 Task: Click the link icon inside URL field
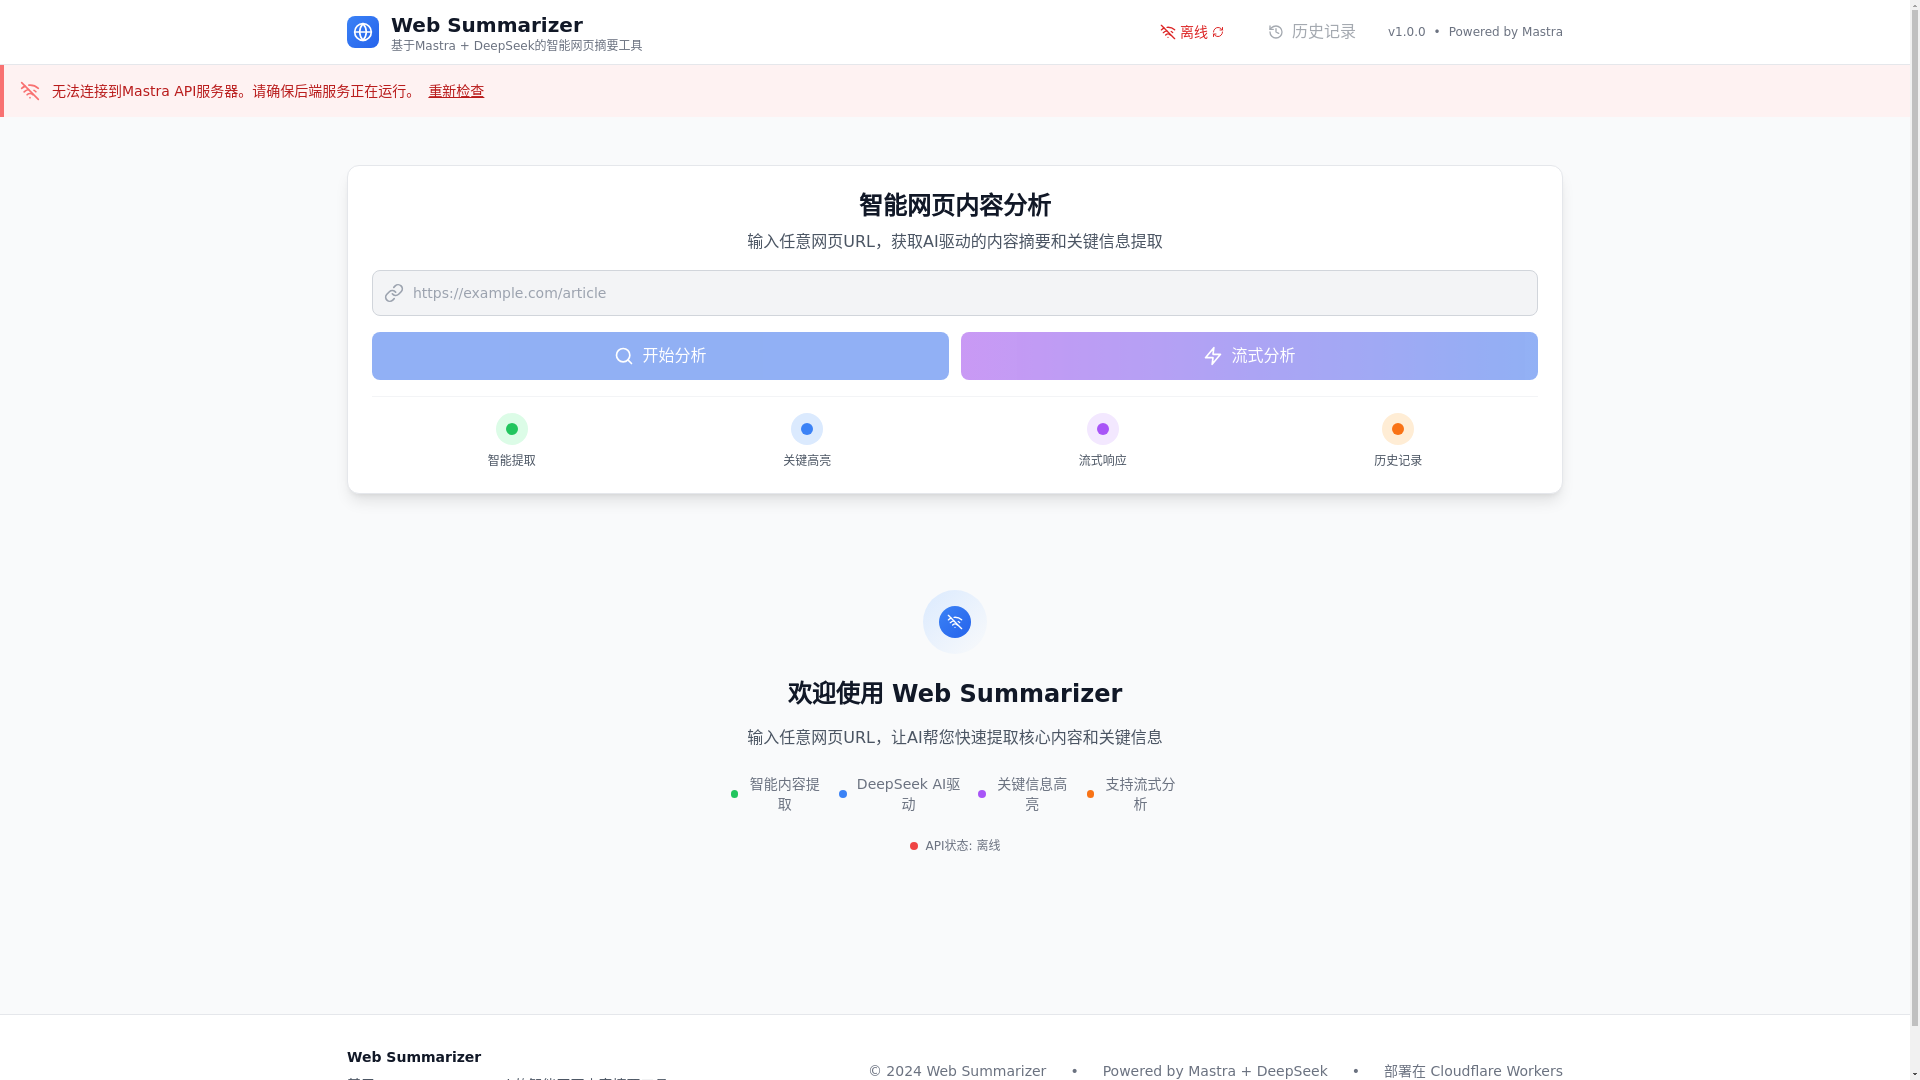[x=394, y=293]
